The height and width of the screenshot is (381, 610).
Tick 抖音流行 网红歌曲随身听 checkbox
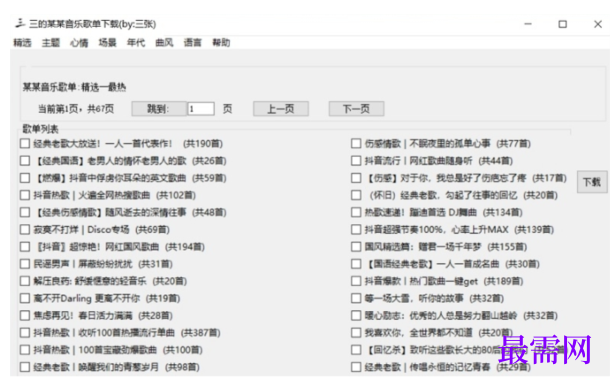tap(356, 161)
